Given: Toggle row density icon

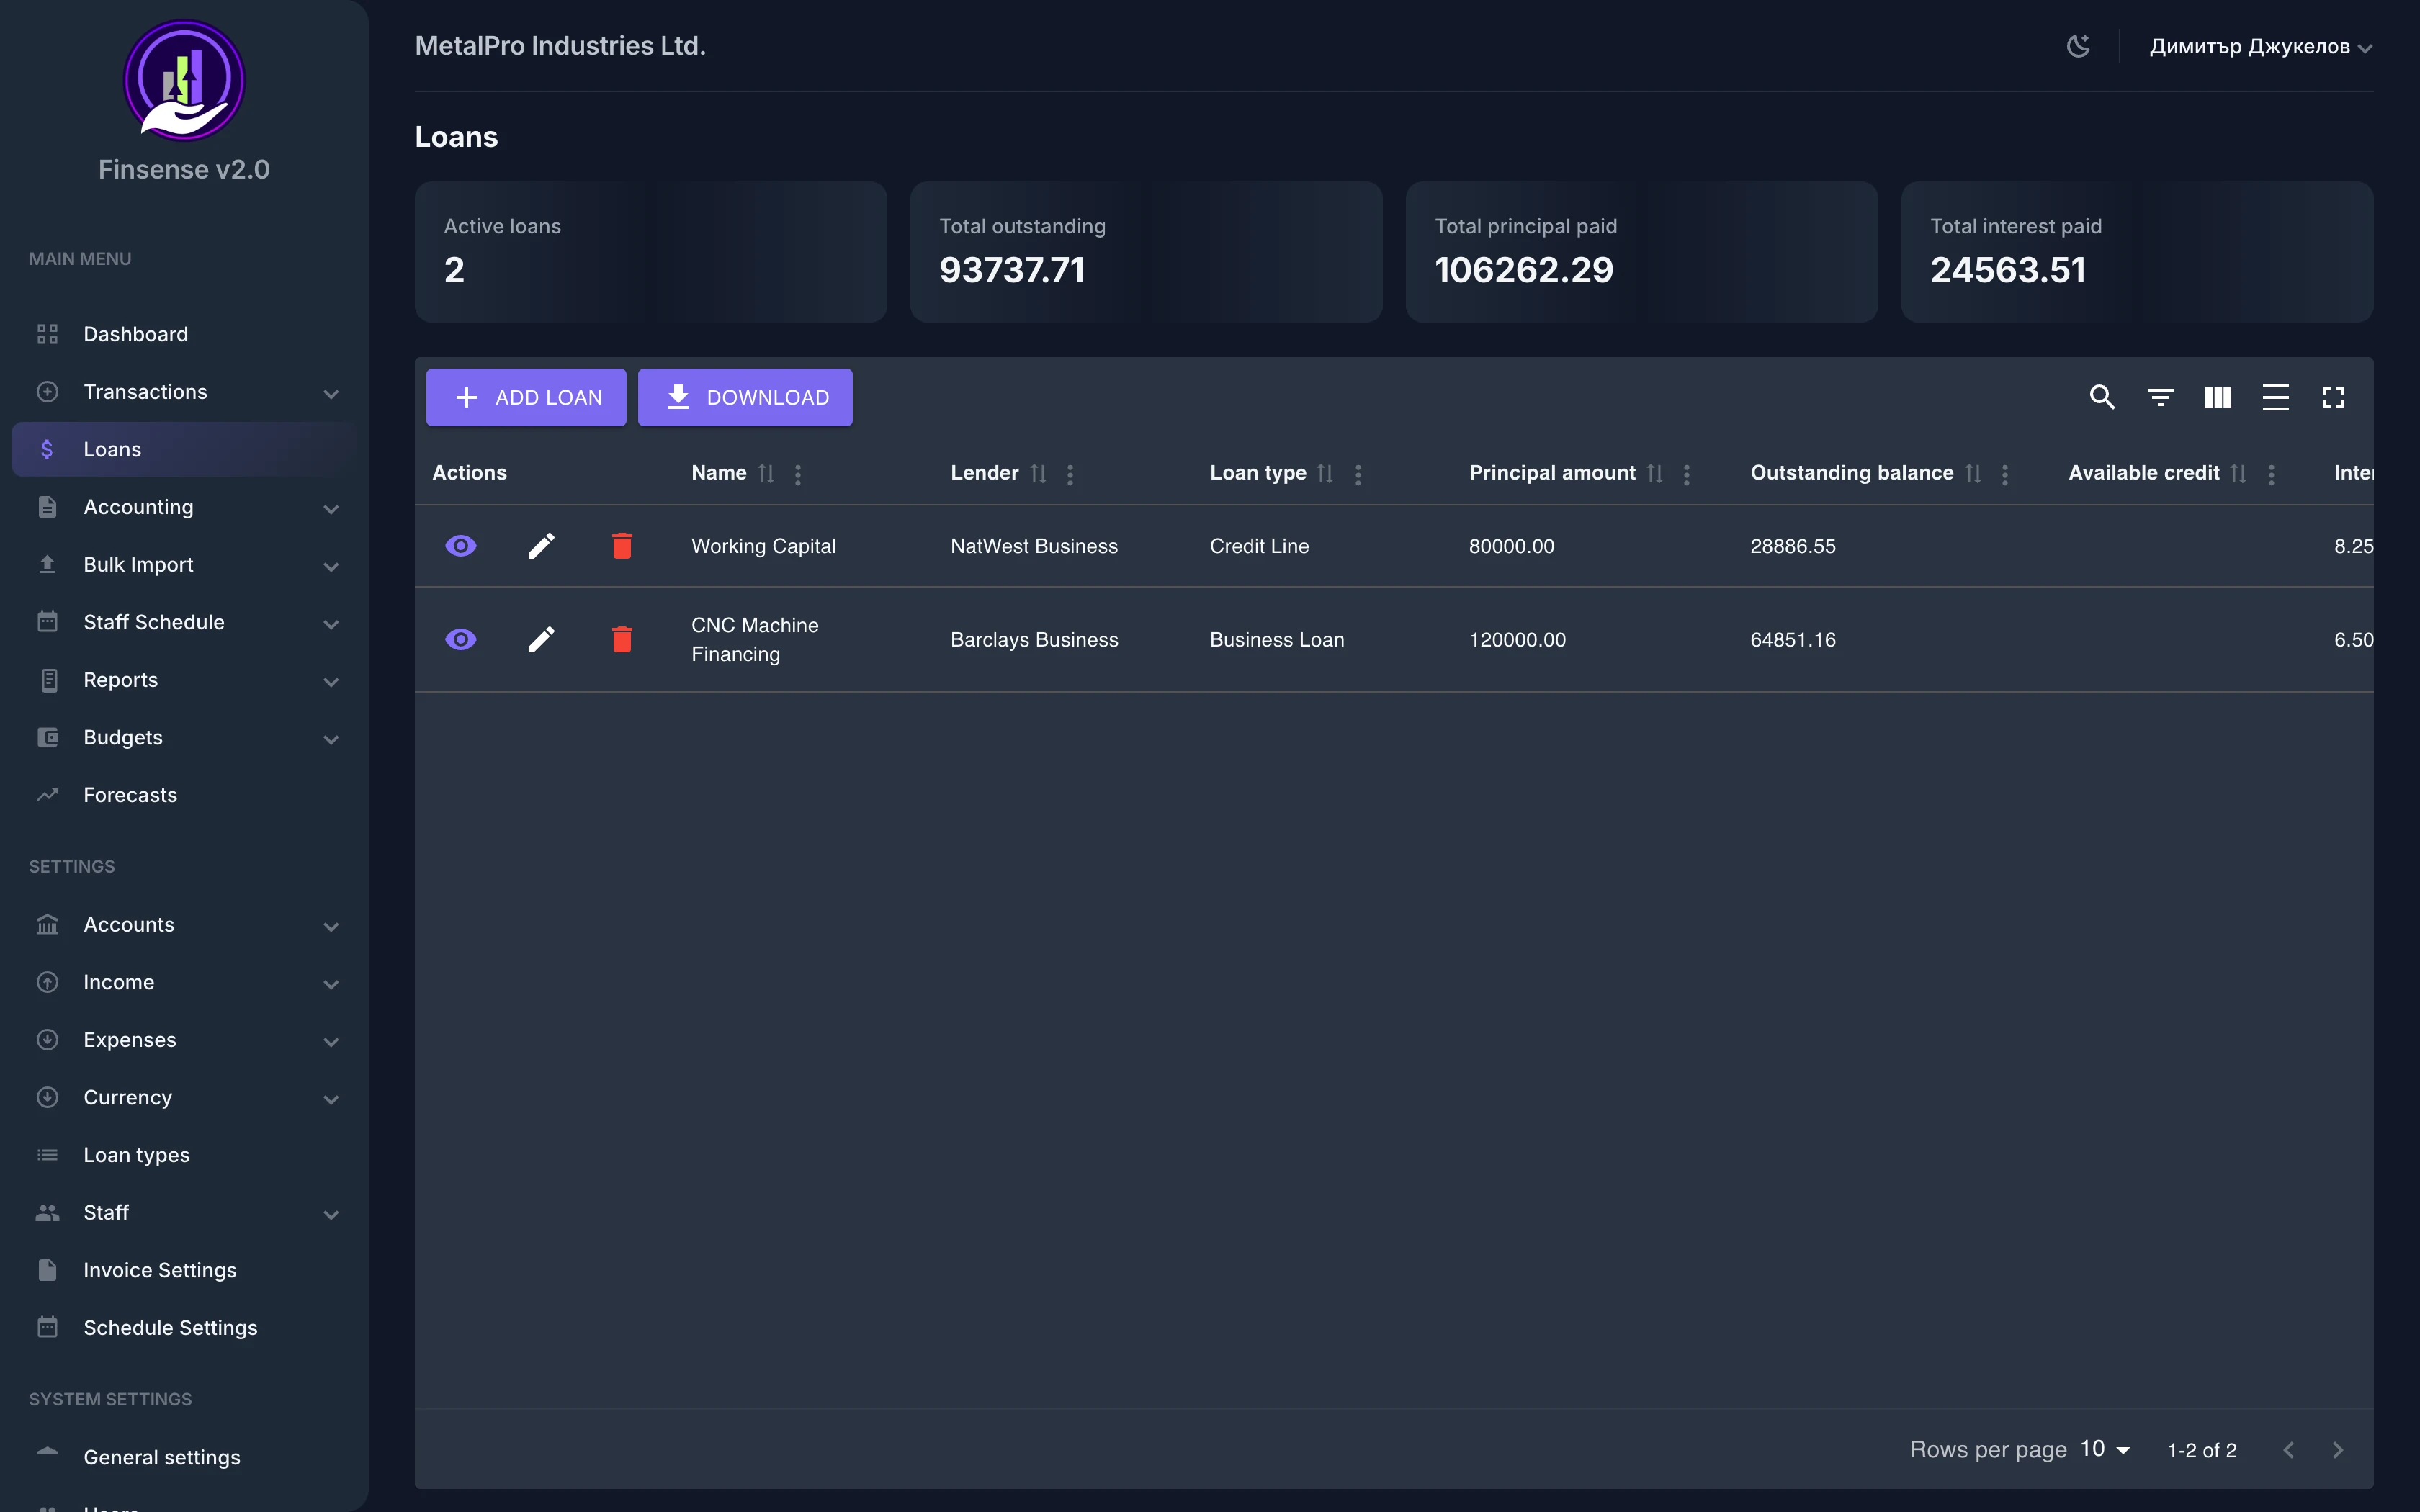Looking at the screenshot, I should pos(2275,397).
